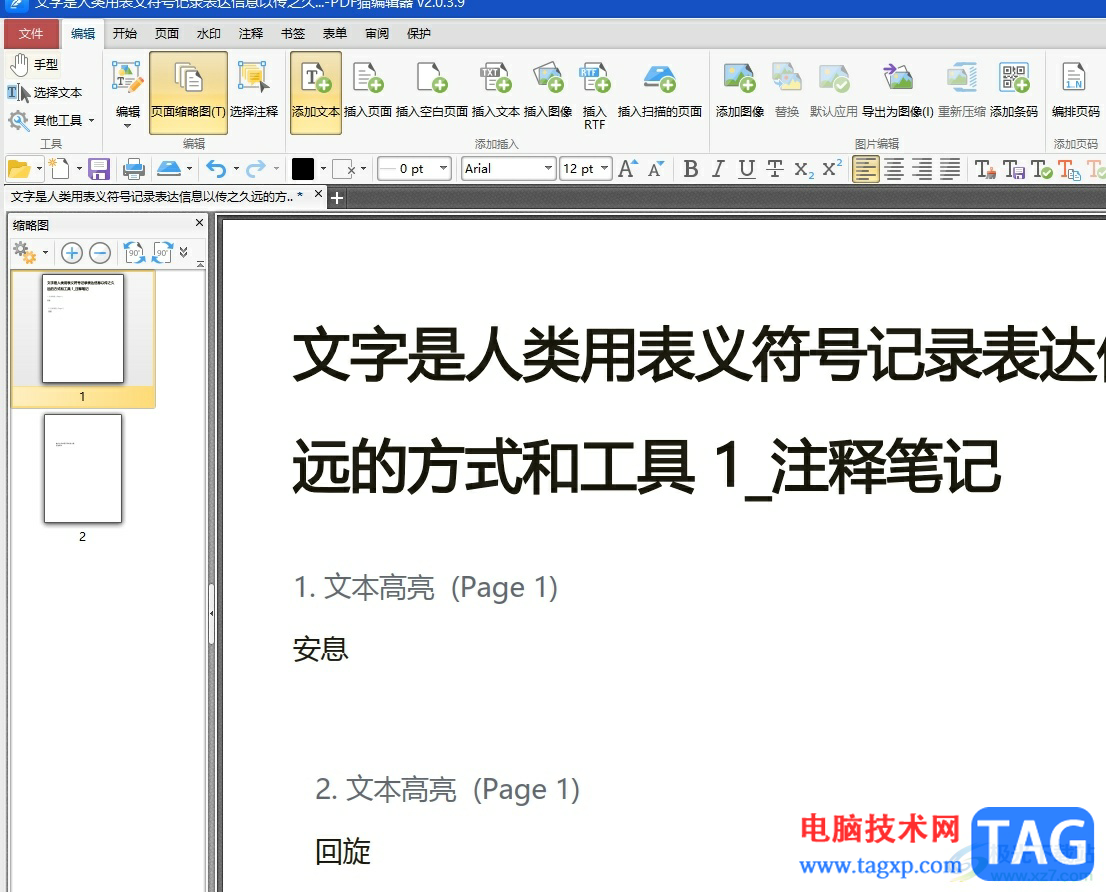
Task: Toggle Italic formatting
Action: tap(718, 169)
